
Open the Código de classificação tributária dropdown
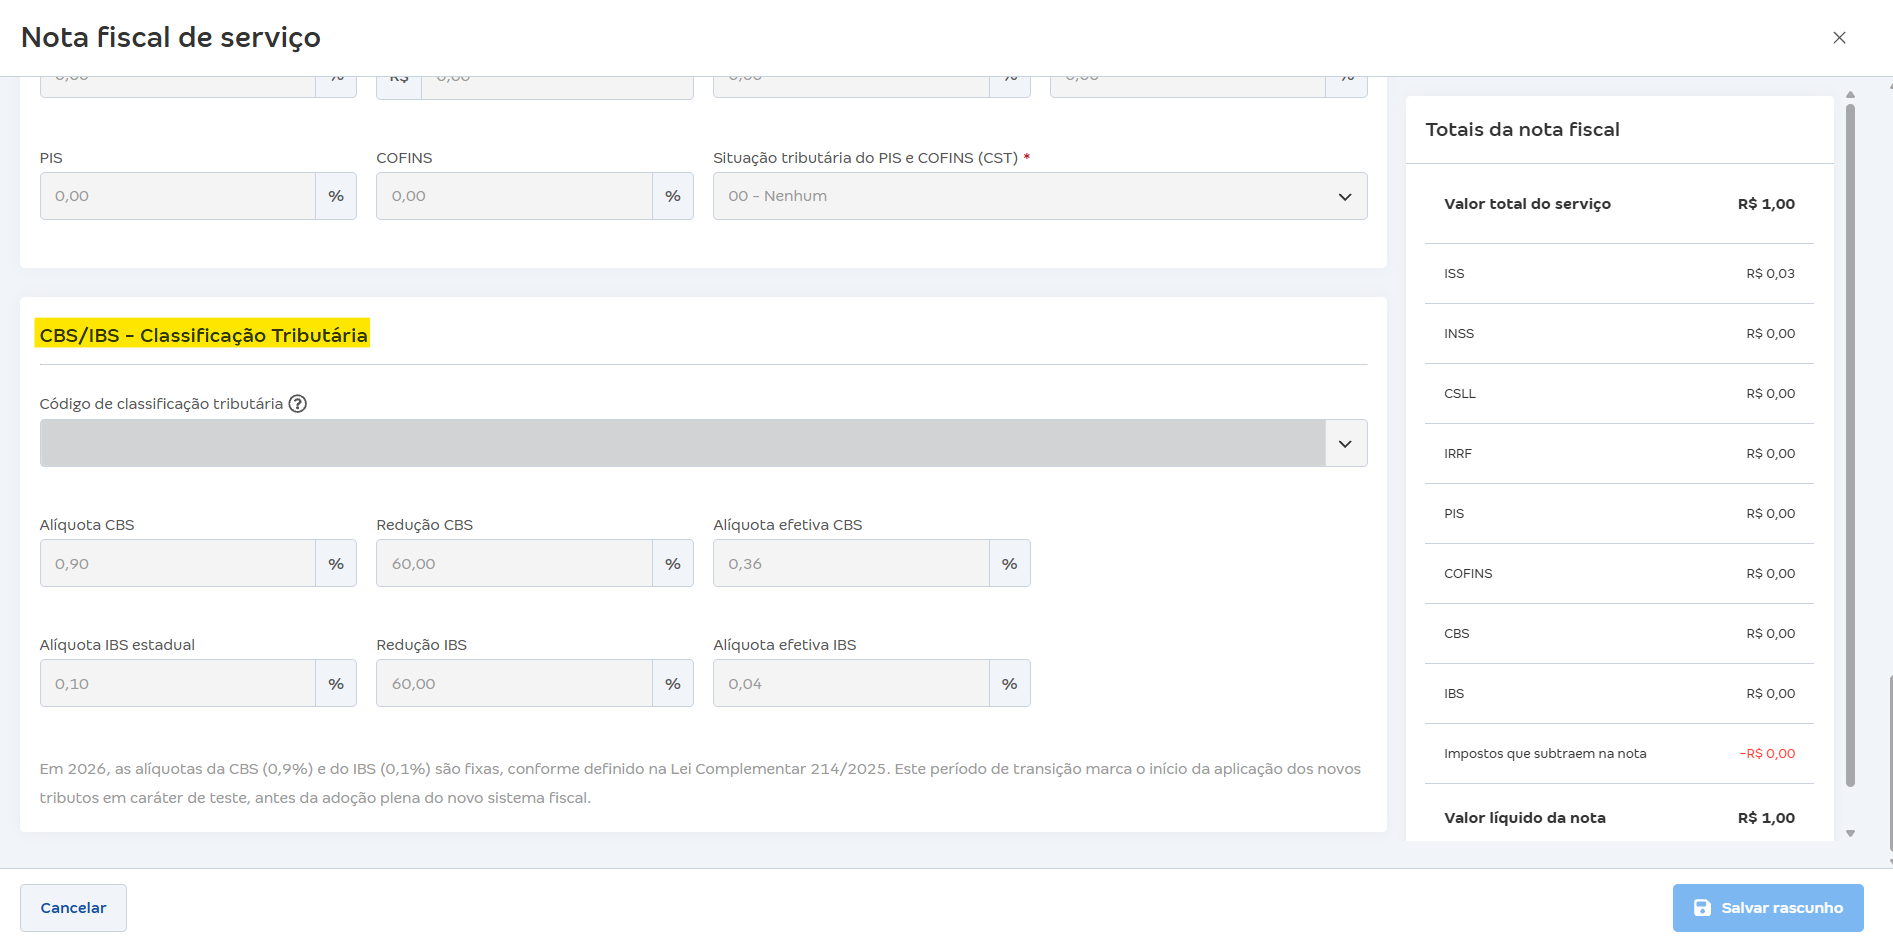(x=1345, y=444)
